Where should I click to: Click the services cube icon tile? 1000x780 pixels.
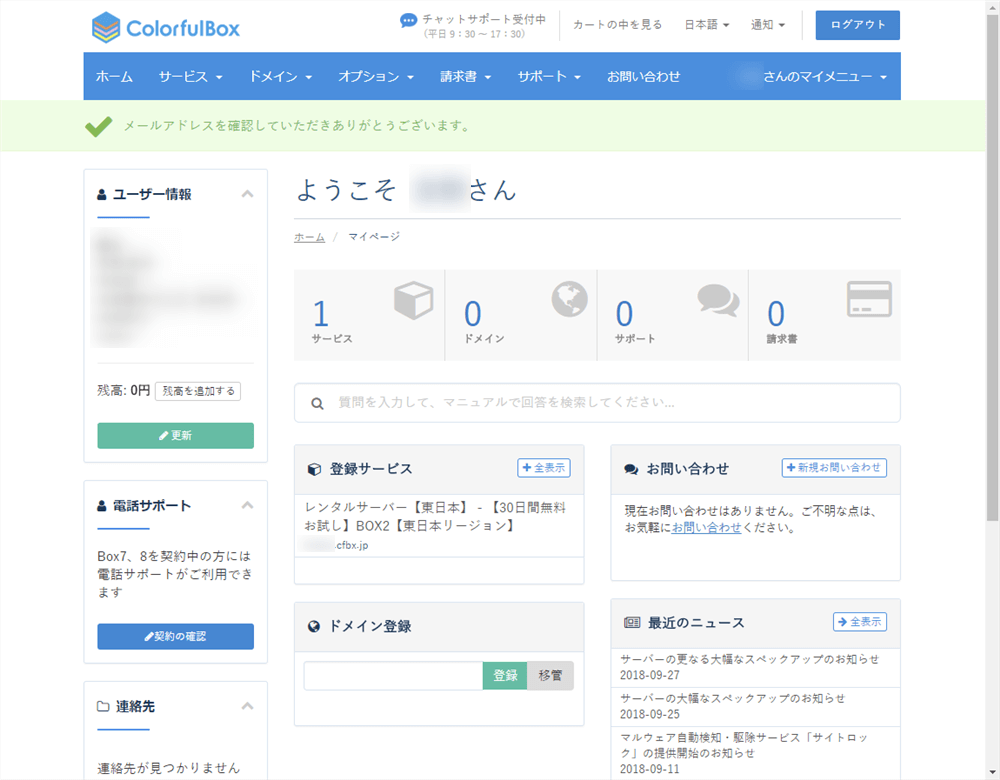click(x=412, y=300)
